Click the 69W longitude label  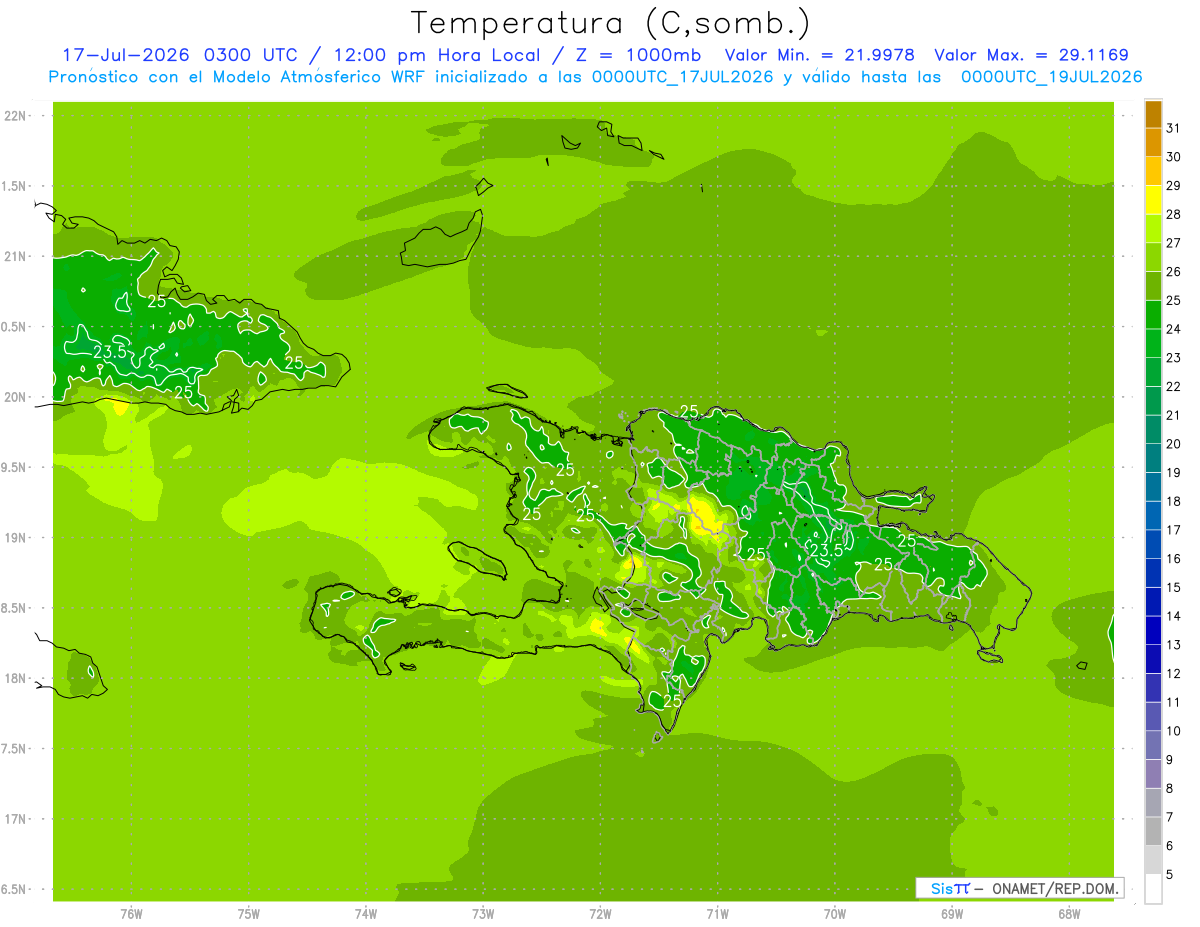pyautogui.click(x=952, y=914)
